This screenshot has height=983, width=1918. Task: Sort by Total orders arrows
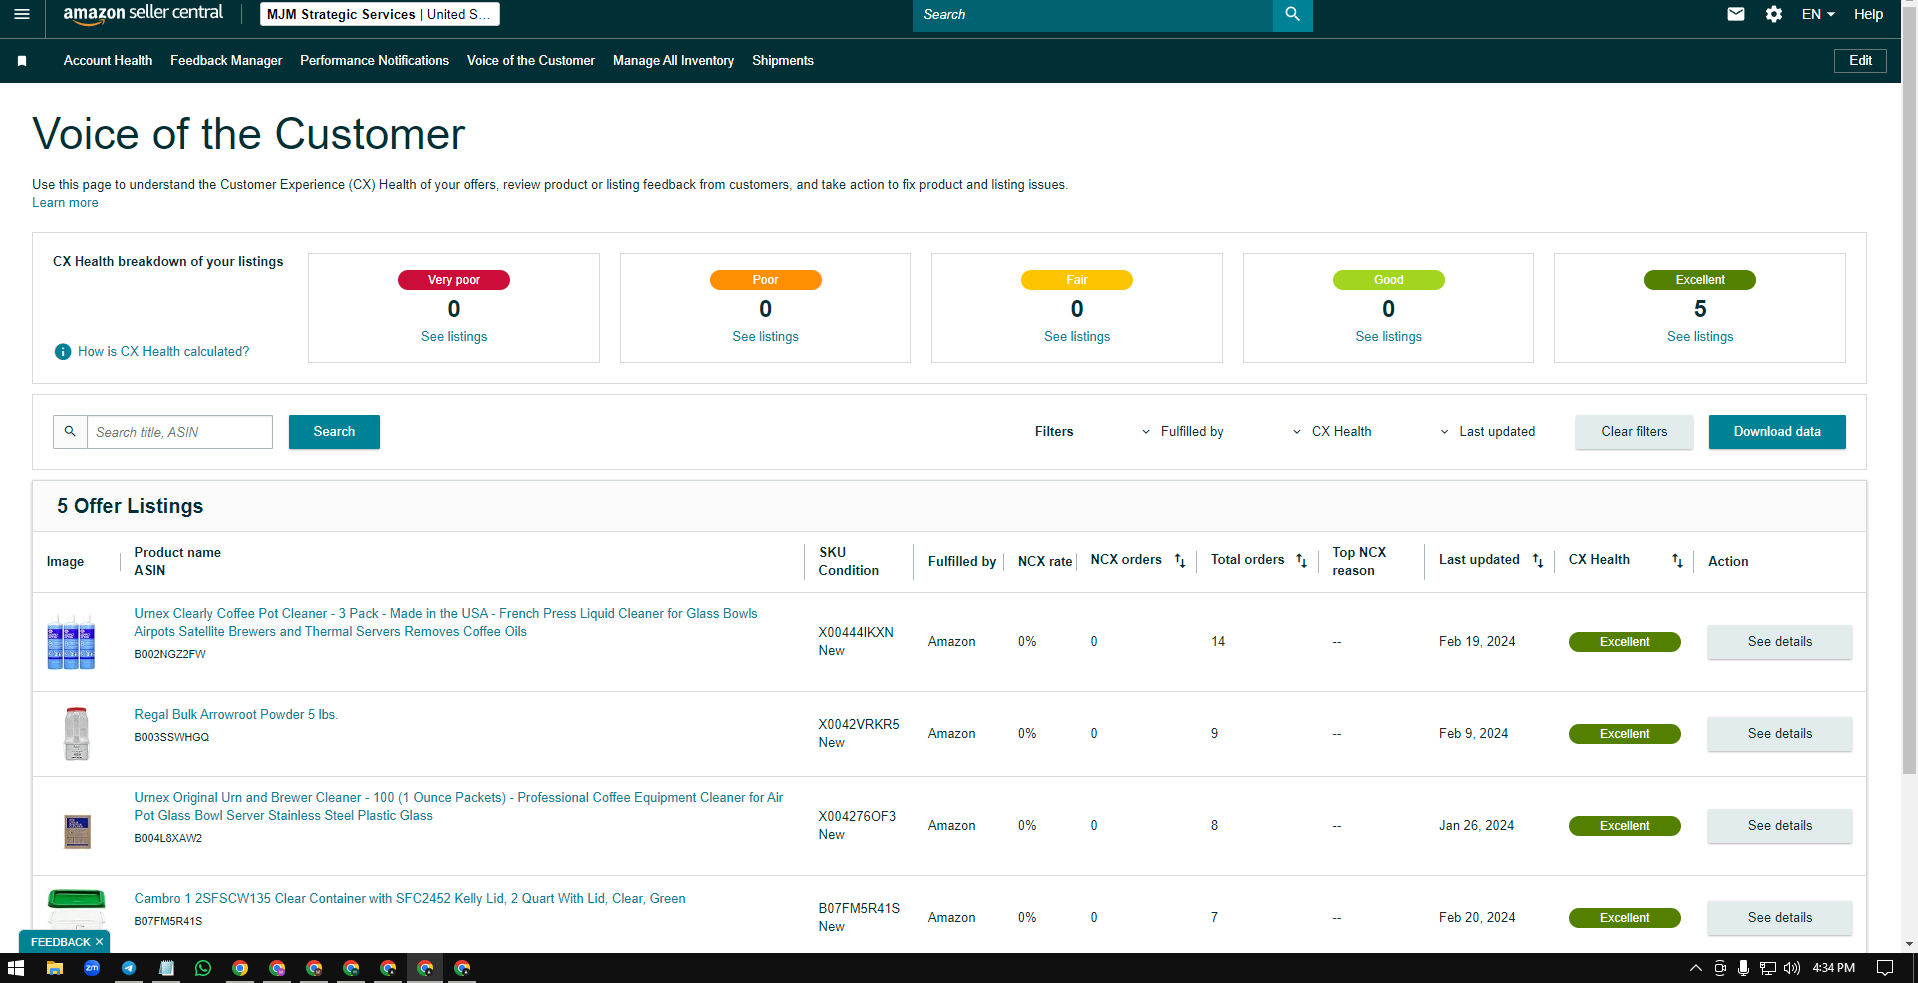pos(1301,561)
